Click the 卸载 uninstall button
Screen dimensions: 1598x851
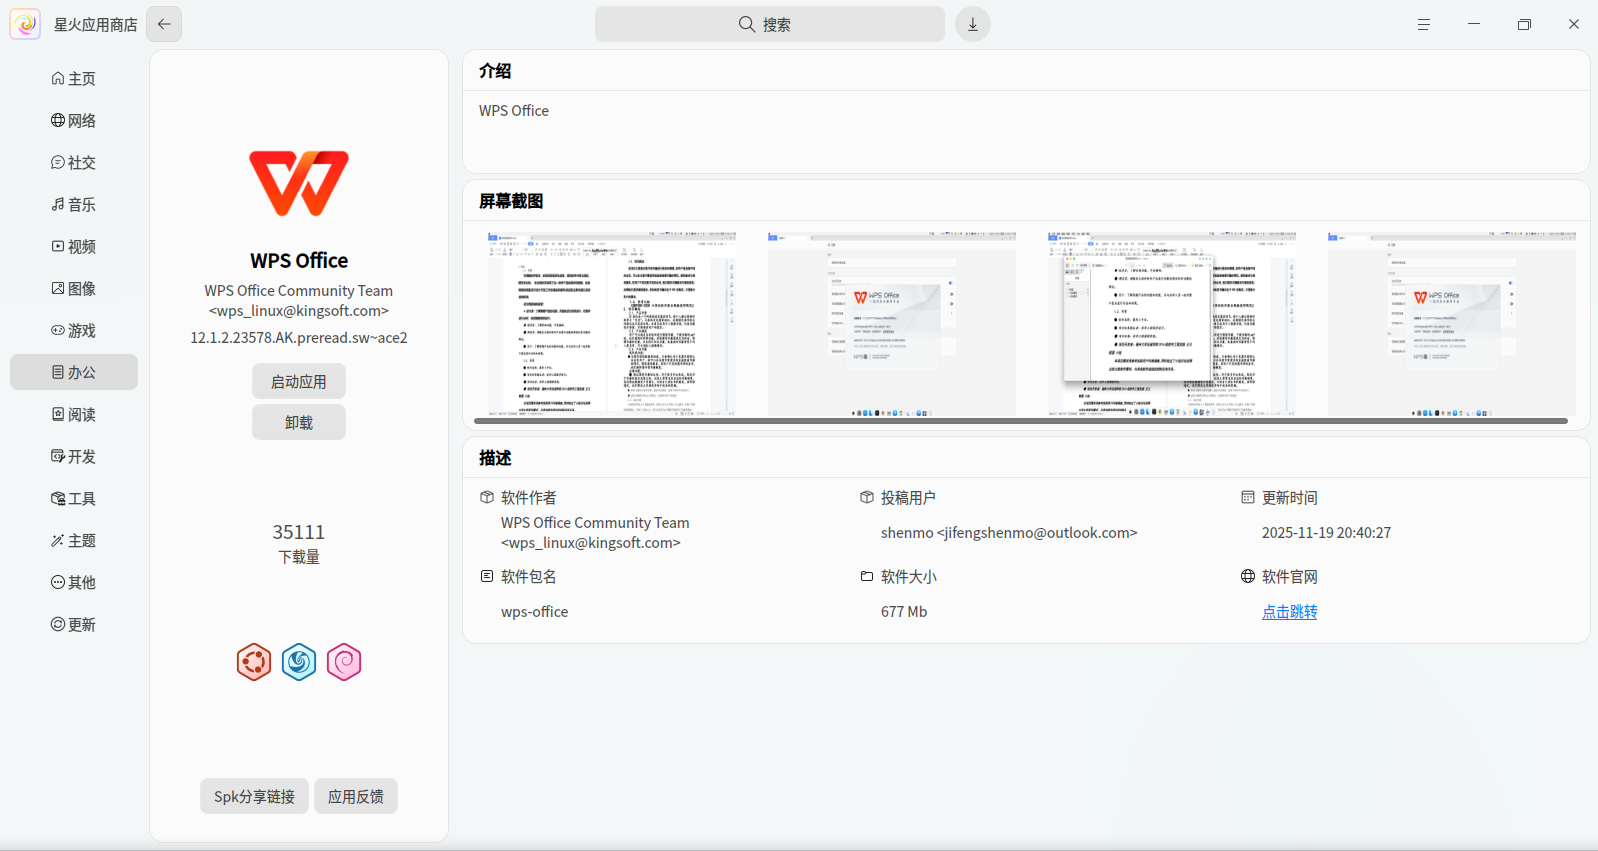coord(299,422)
